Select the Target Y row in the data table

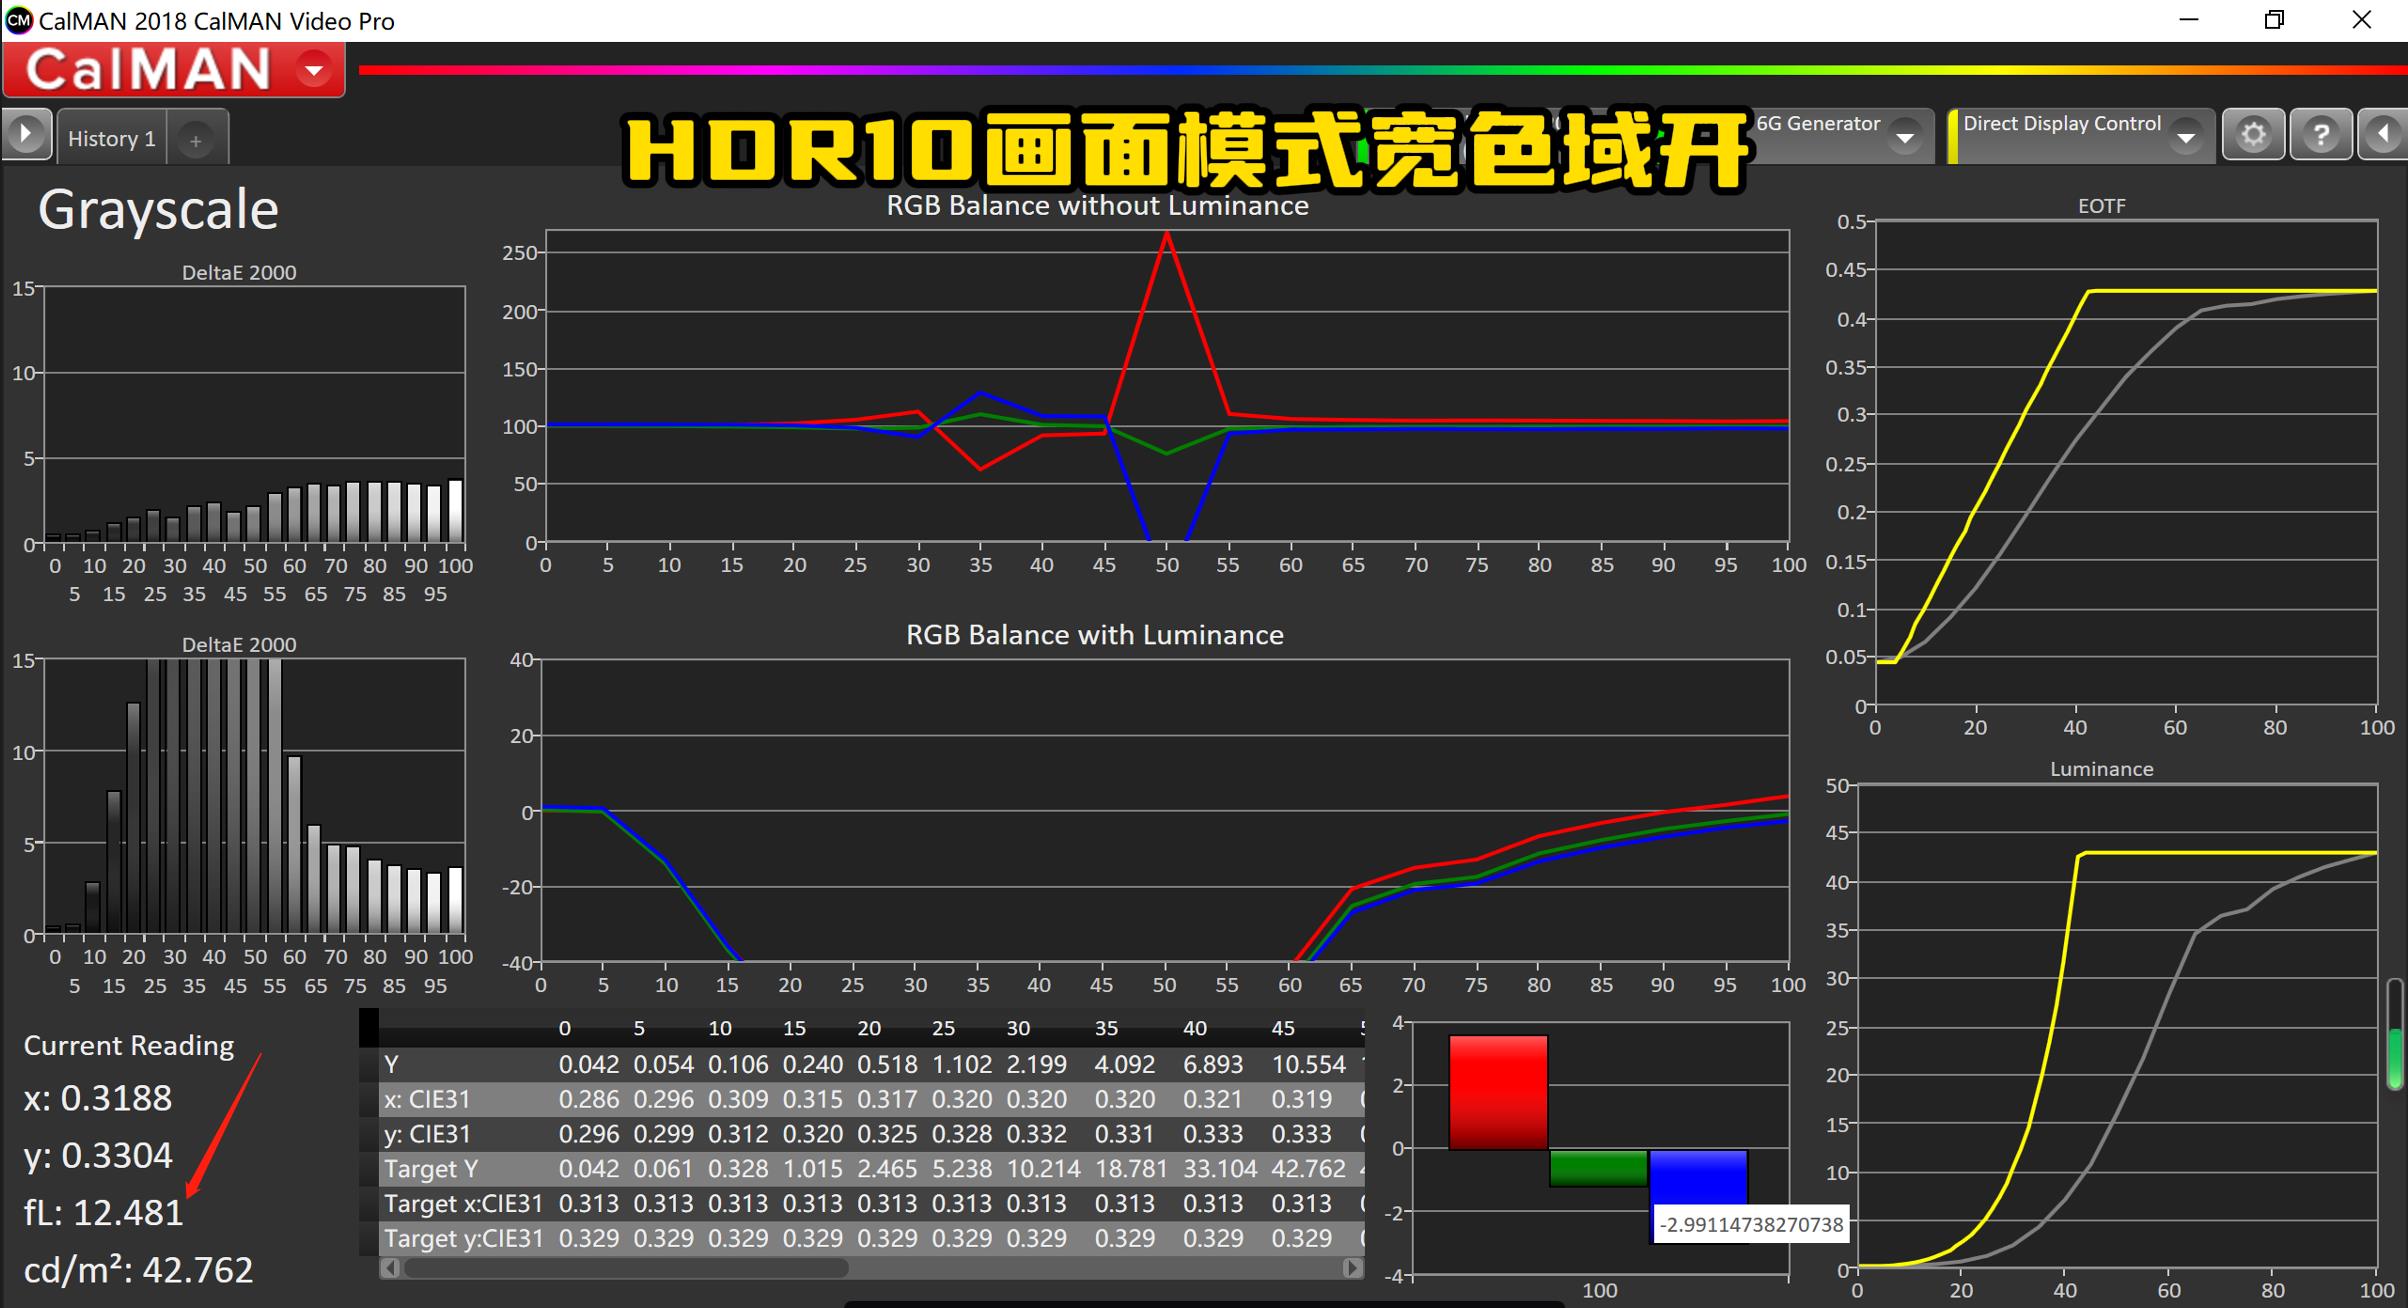point(431,1168)
